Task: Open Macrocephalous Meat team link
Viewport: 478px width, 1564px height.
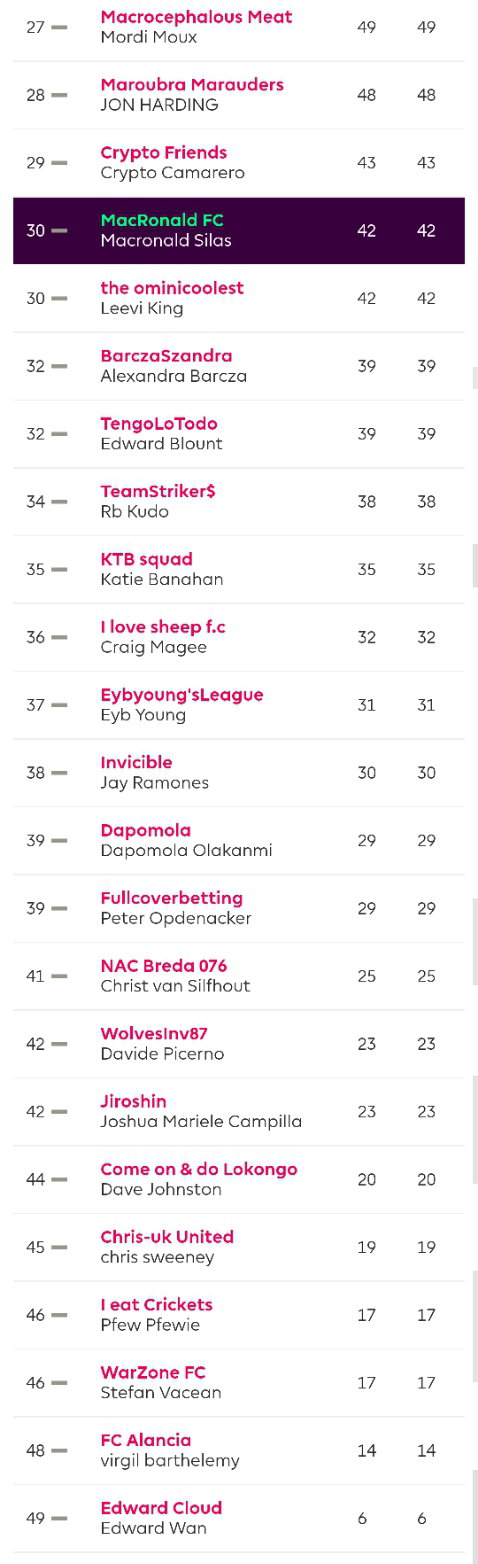Action: click(x=196, y=17)
